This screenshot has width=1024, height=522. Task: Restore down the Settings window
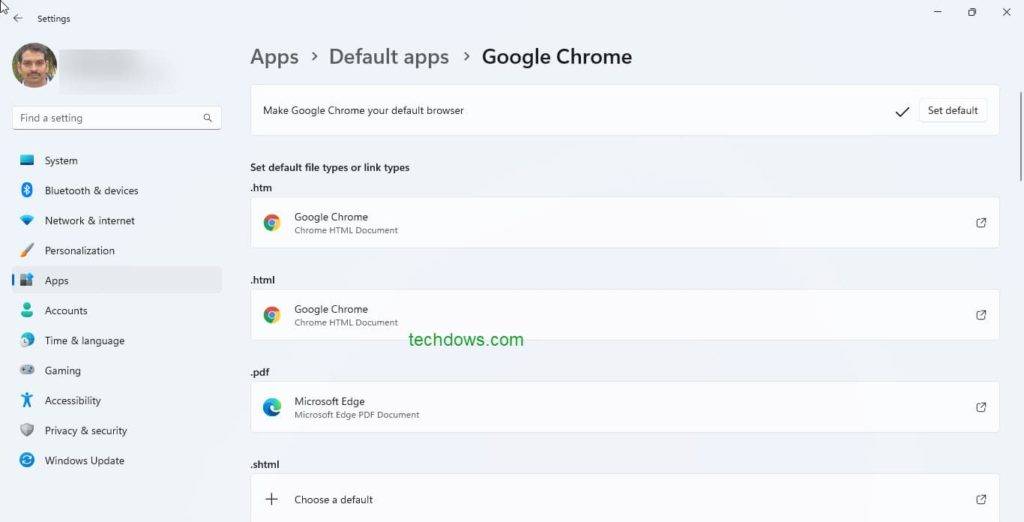point(972,12)
